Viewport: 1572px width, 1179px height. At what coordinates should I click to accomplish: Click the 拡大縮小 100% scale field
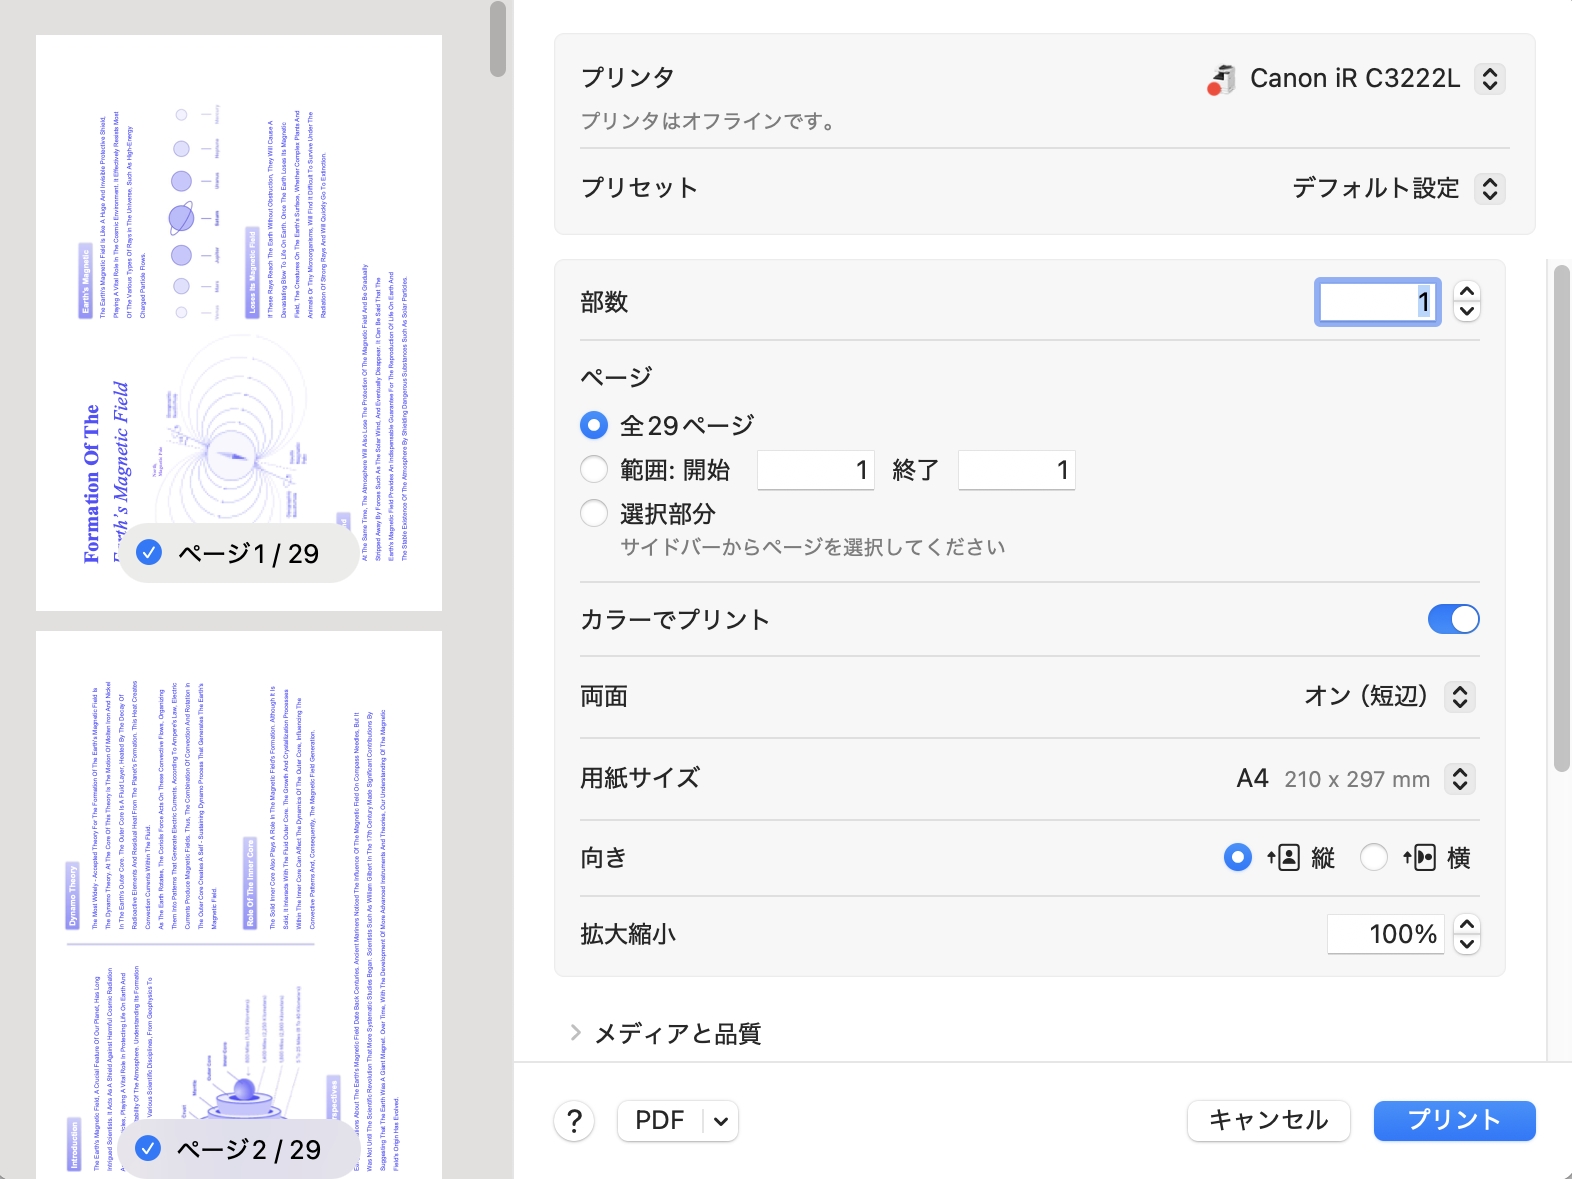[x=1385, y=934]
